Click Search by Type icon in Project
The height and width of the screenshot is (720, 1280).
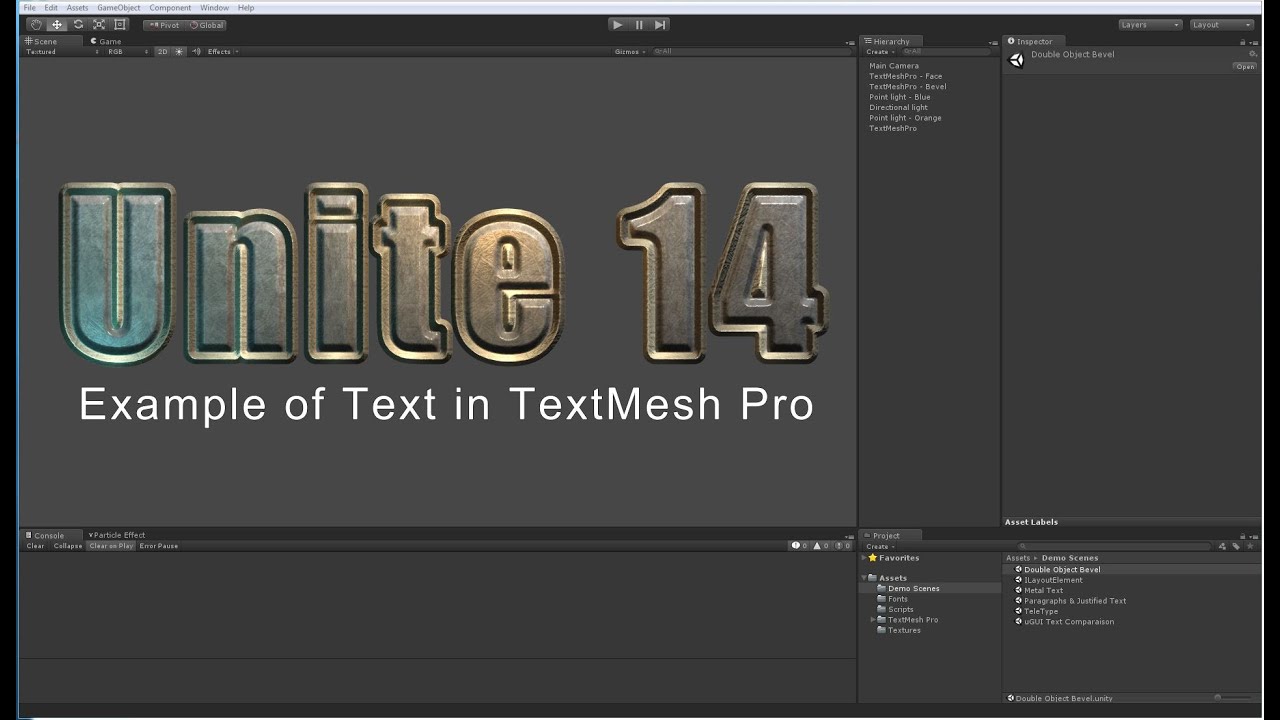tap(1224, 546)
